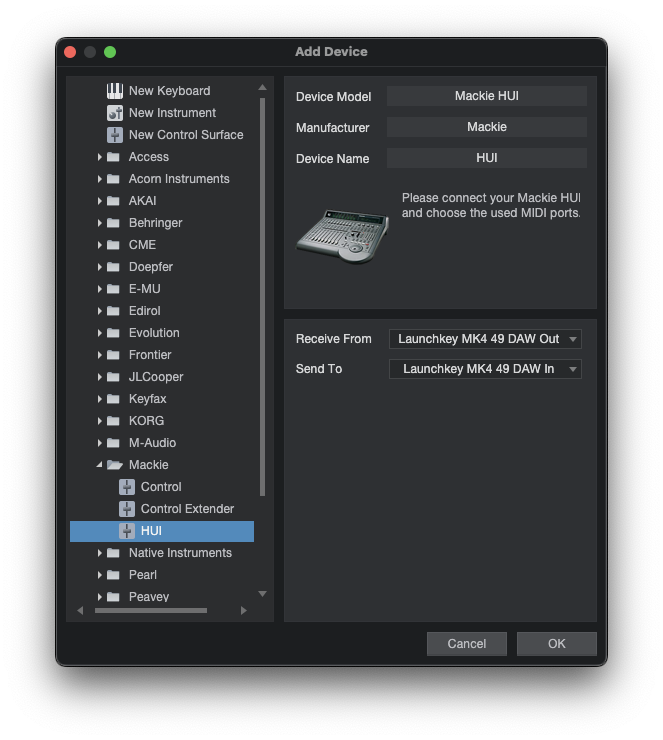Screen dimensions: 663x740
Task: Click the scroll up arrow
Action: click(262, 87)
